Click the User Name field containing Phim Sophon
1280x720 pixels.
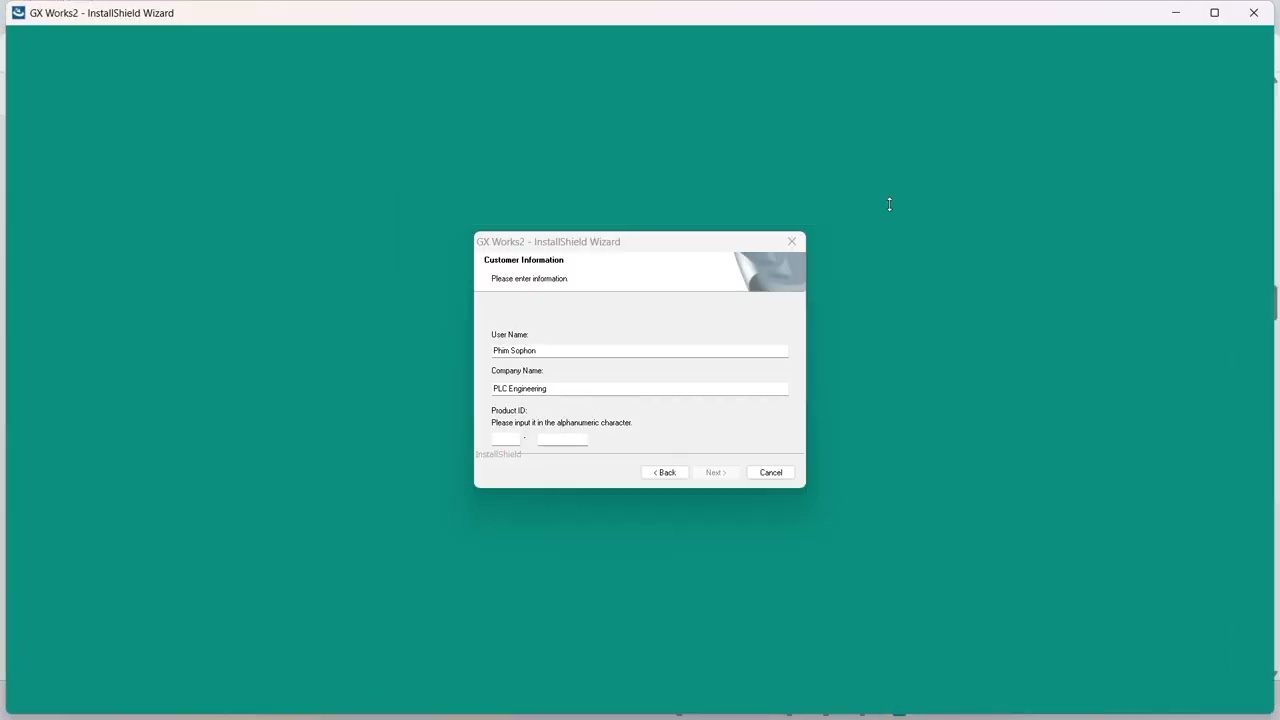(640, 351)
